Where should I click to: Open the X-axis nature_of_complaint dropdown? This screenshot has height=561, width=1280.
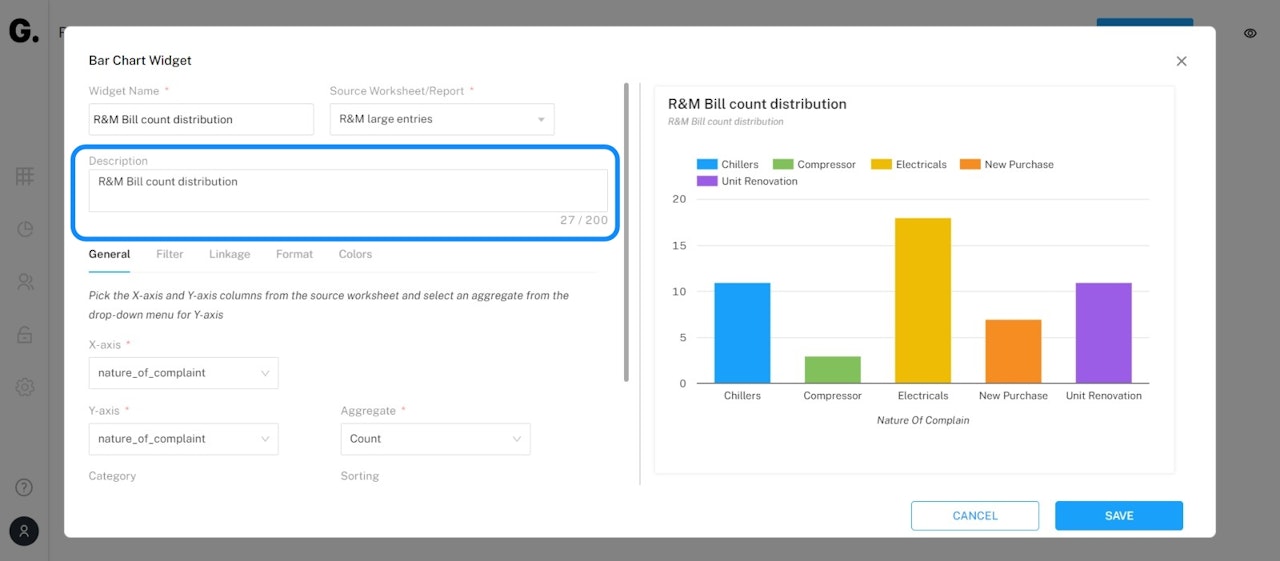[x=183, y=373]
